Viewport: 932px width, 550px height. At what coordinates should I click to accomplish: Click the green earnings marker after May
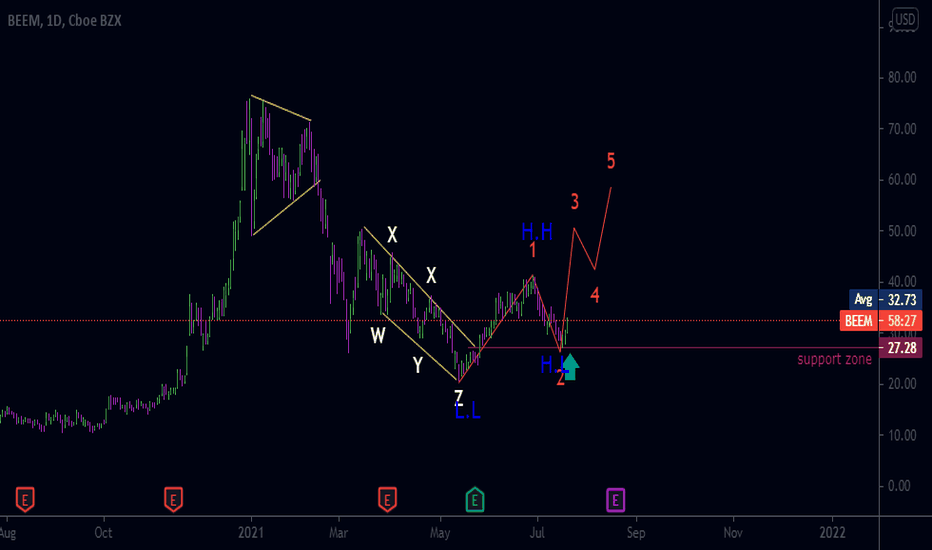coord(474,499)
